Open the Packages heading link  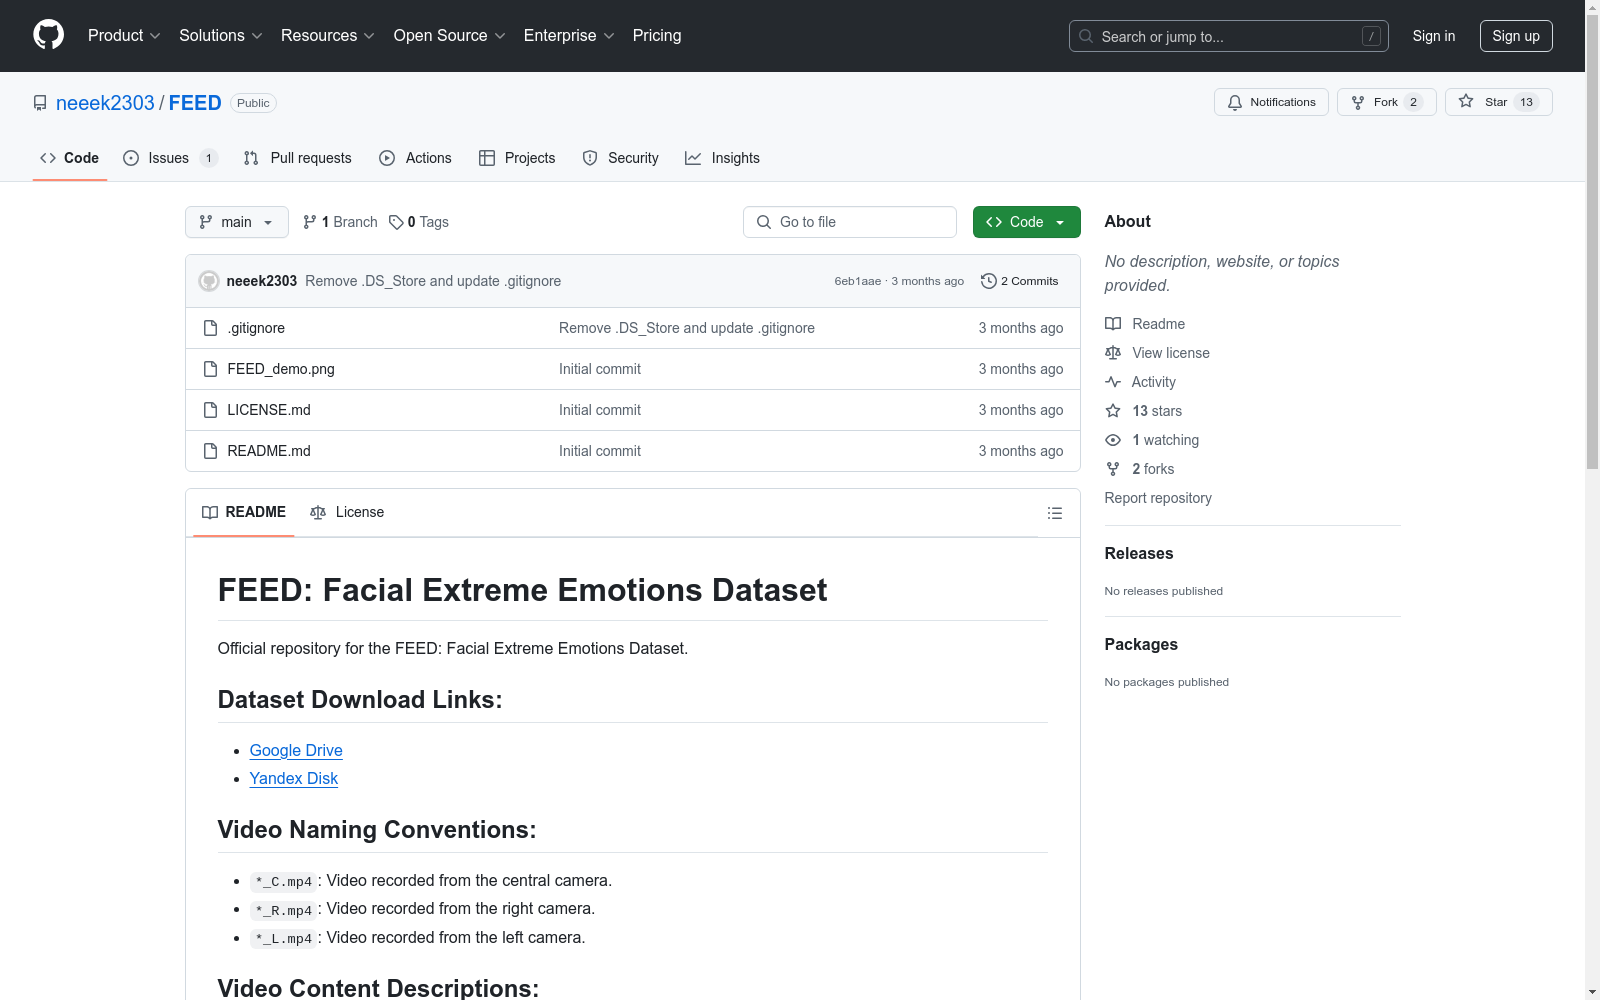[1141, 644]
